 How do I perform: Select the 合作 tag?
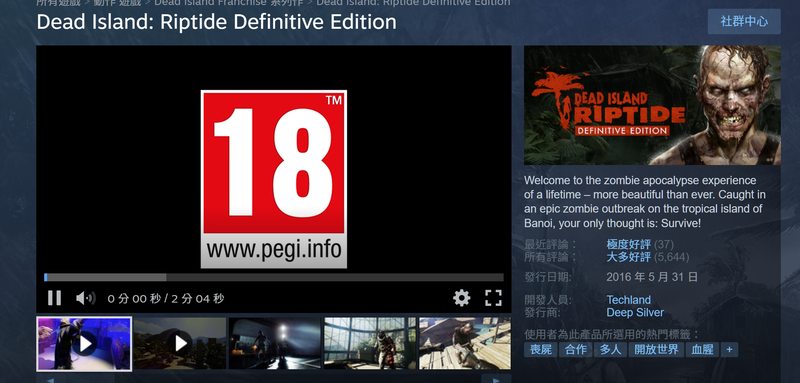click(576, 349)
